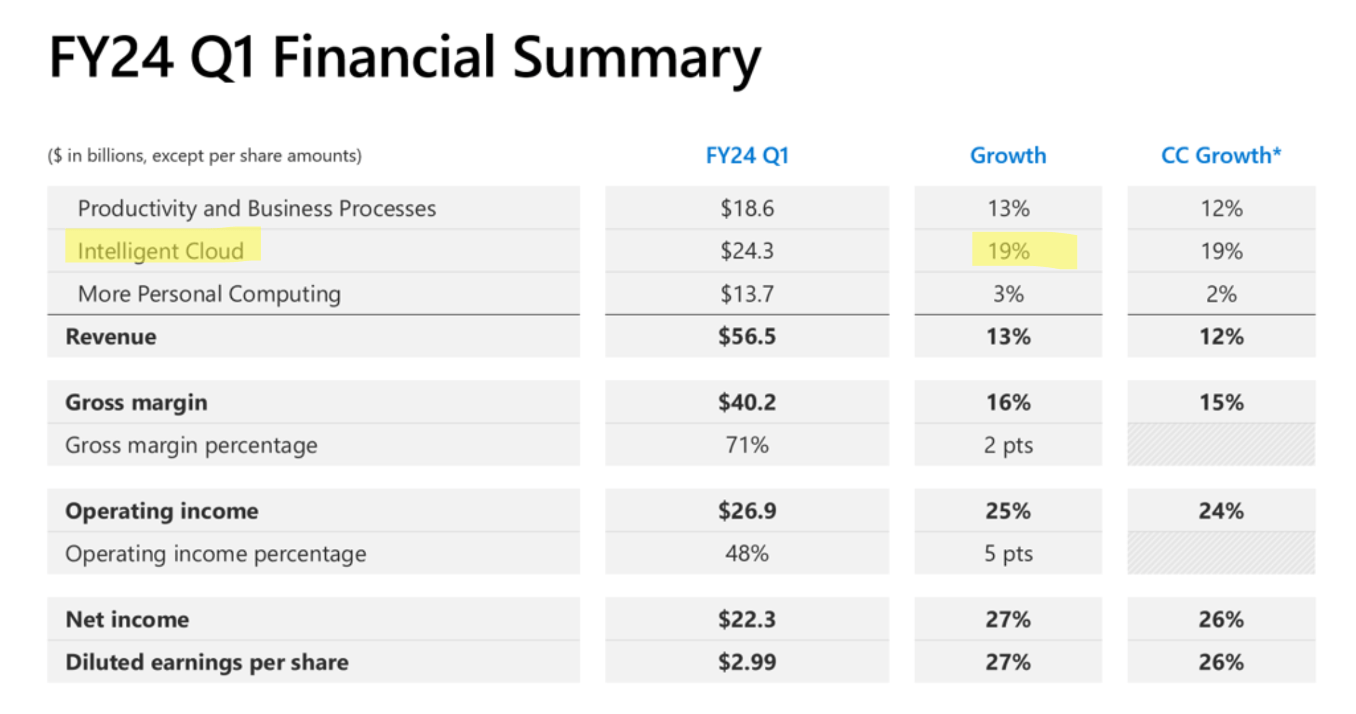
Task: Select the highlighted Intelligent Cloud label
Action: coord(161,251)
